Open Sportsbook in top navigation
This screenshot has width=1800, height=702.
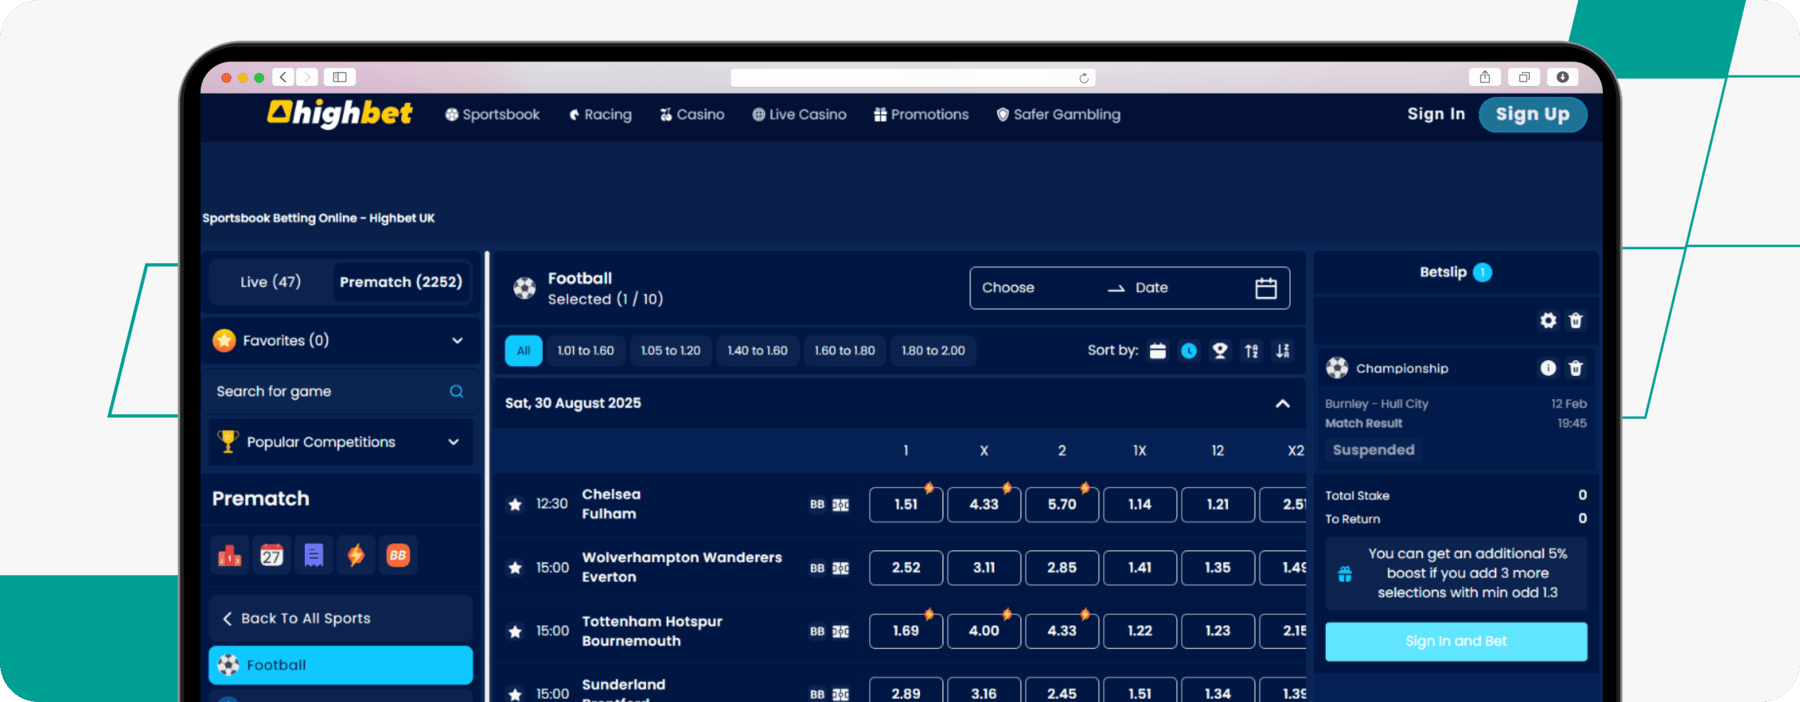click(x=492, y=115)
